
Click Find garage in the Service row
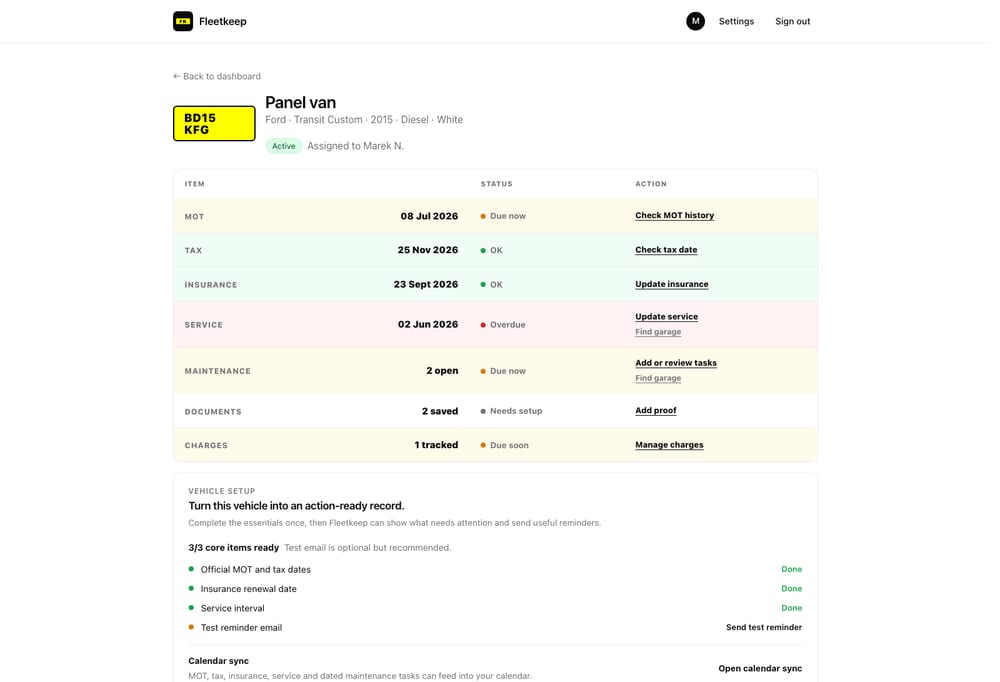coord(658,332)
